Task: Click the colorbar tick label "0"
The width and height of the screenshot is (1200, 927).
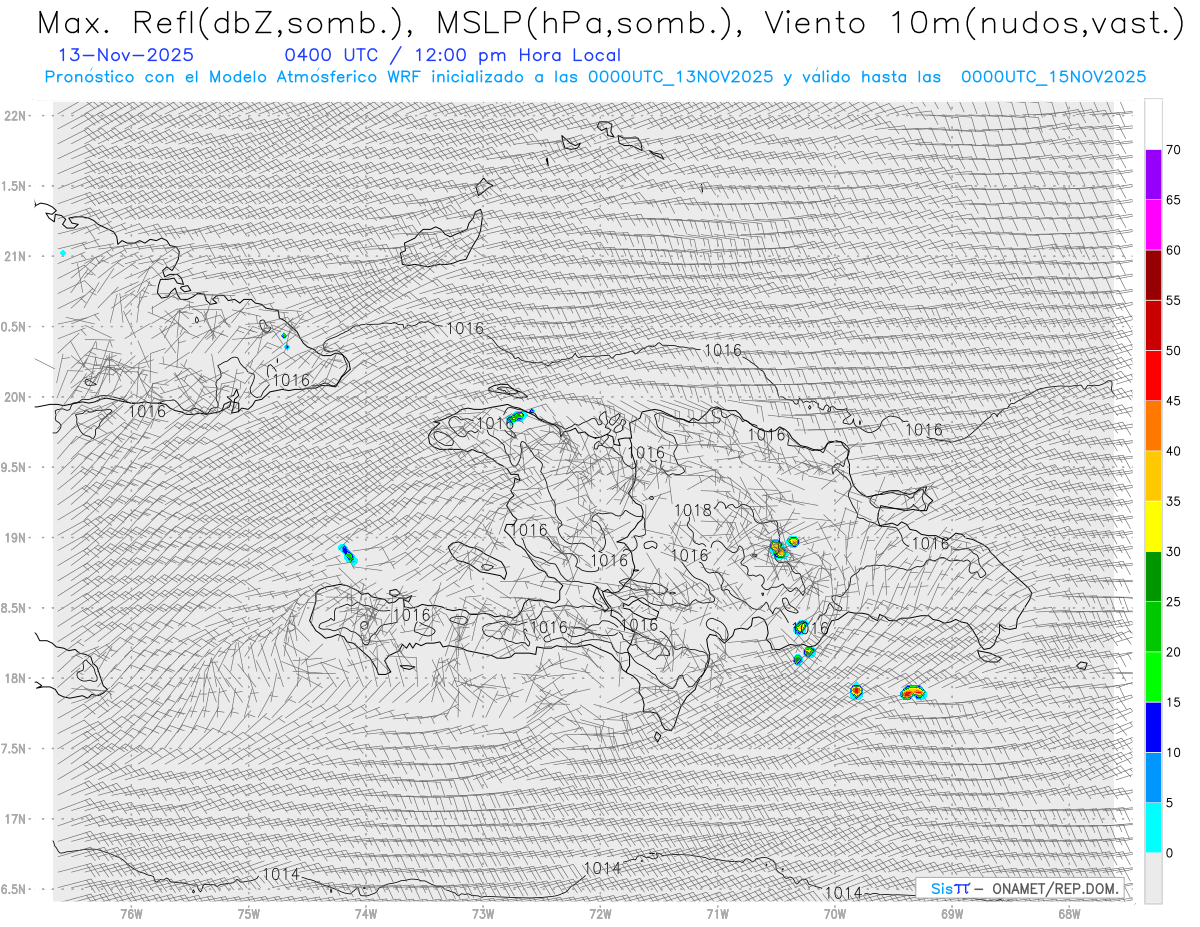Action: point(1171,853)
